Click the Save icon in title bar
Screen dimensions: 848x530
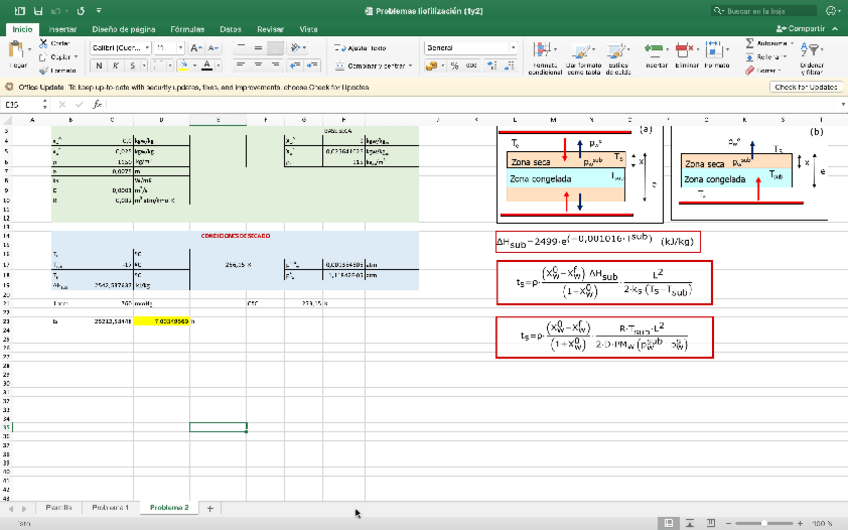pyautogui.click(x=38, y=10)
